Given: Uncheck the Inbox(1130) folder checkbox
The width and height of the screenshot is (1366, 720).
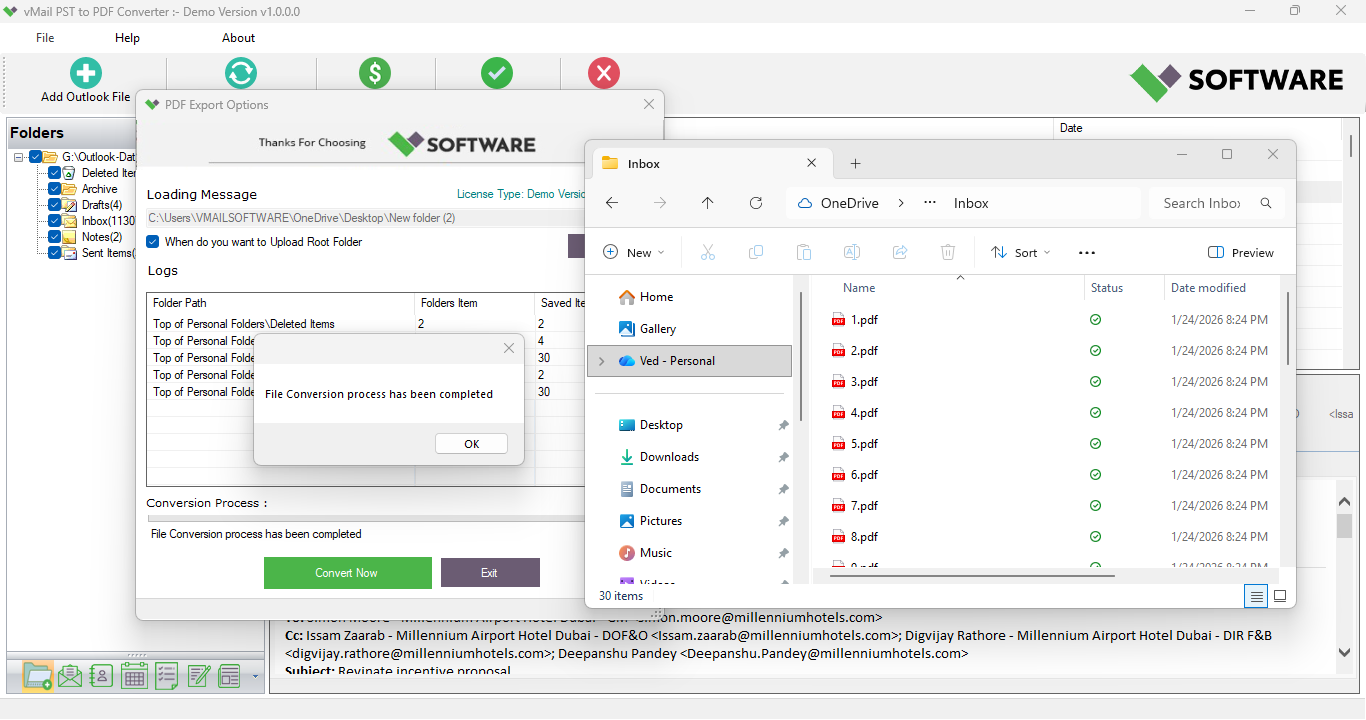Looking at the screenshot, I should 54,220.
